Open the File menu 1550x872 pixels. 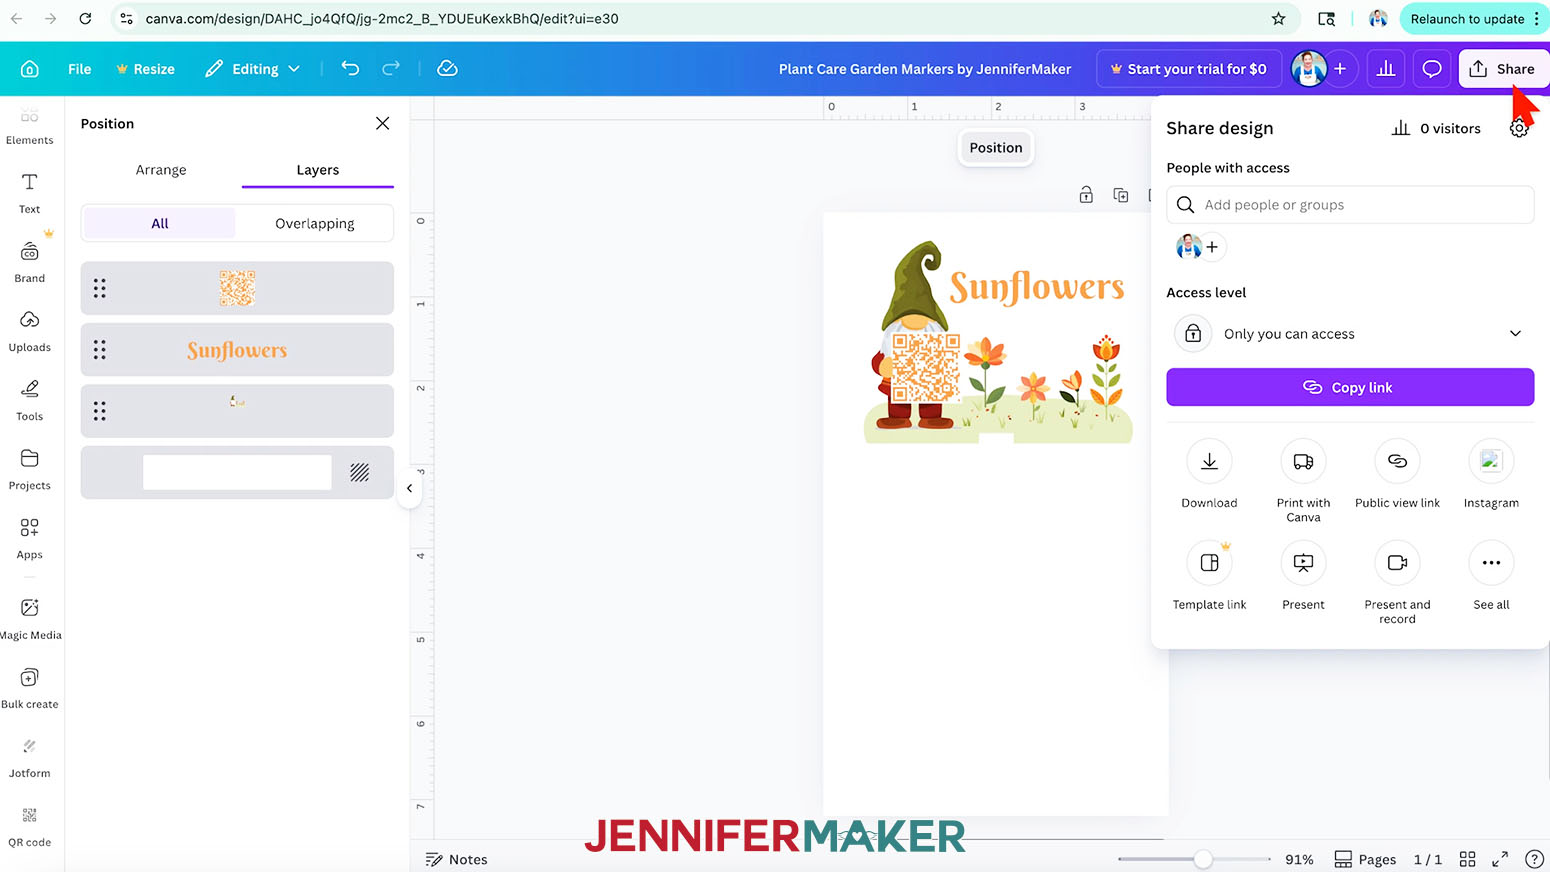(79, 69)
